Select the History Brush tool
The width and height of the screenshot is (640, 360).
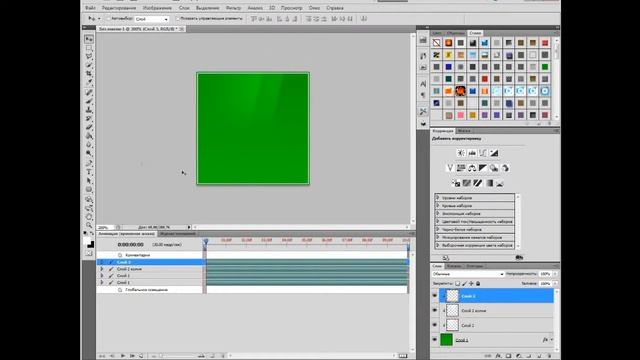pyautogui.click(x=89, y=118)
